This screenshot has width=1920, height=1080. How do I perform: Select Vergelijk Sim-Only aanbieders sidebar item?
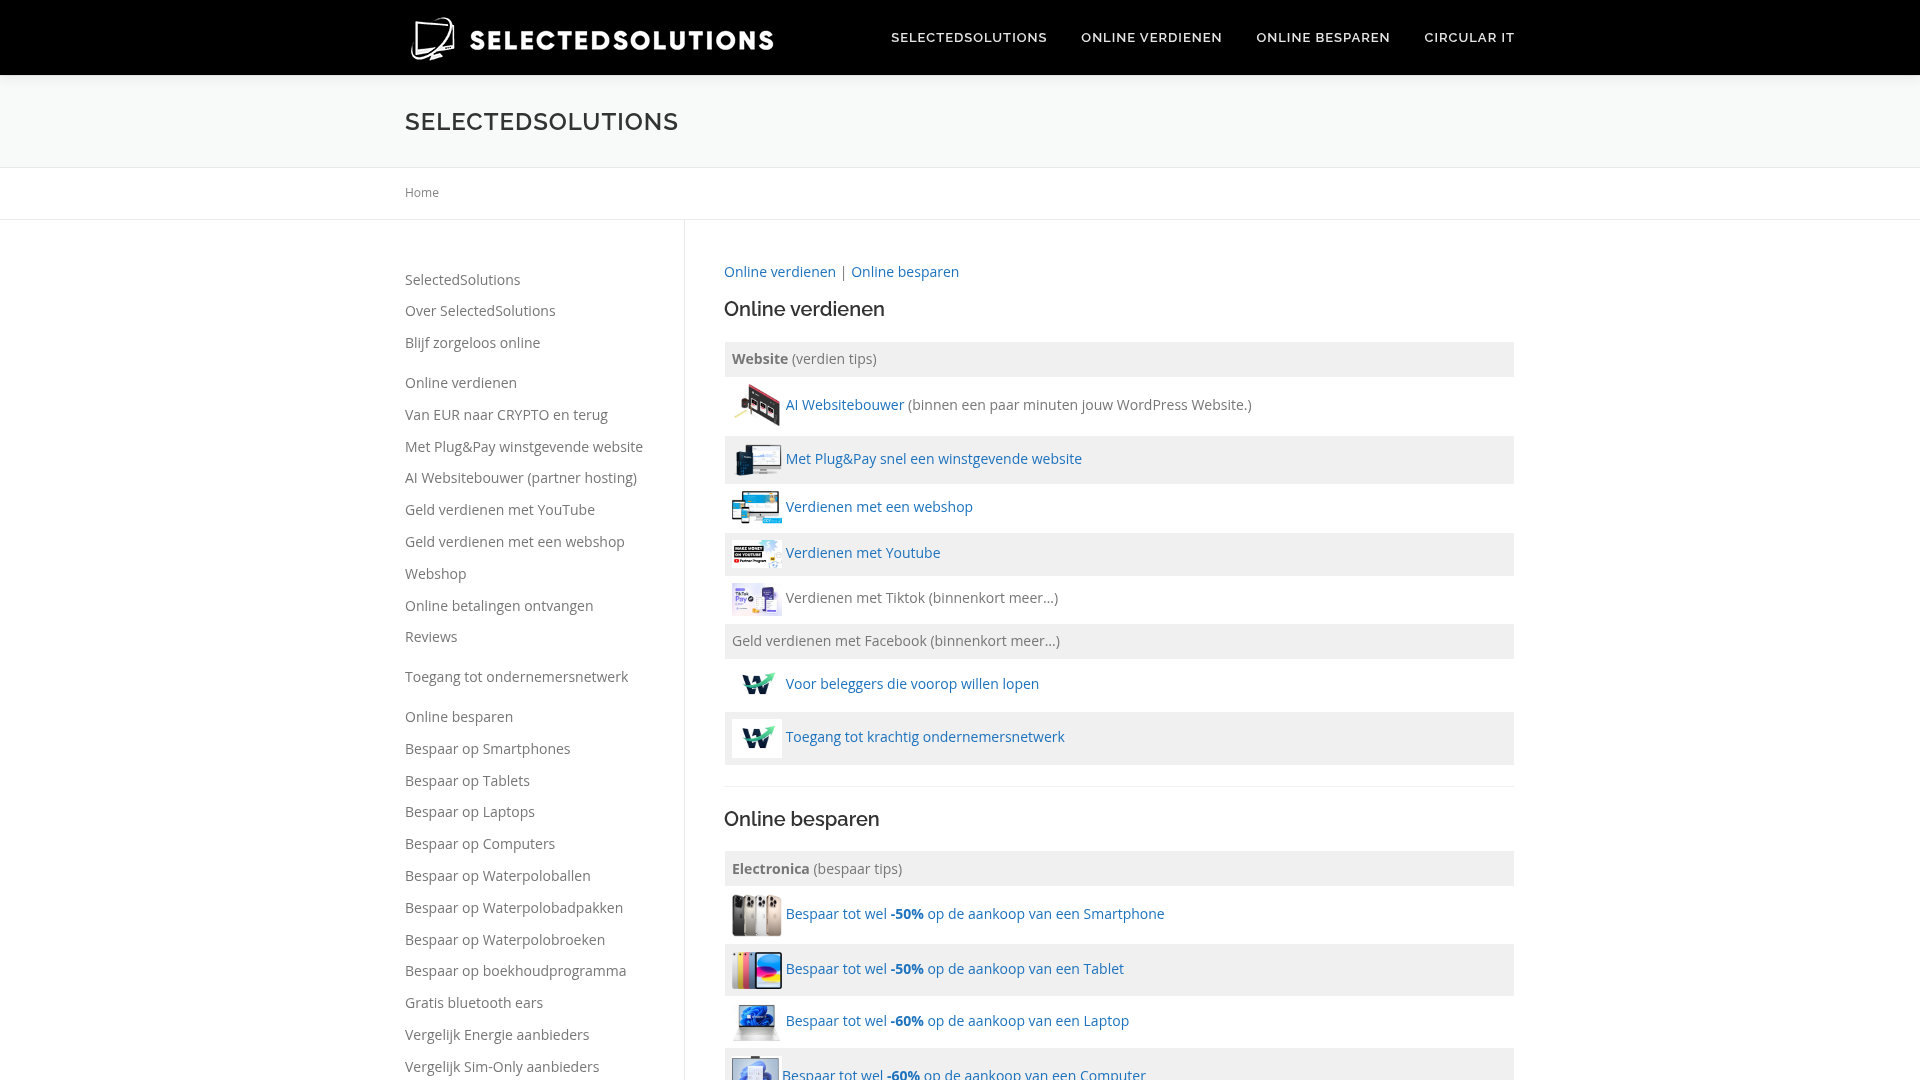click(502, 1067)
